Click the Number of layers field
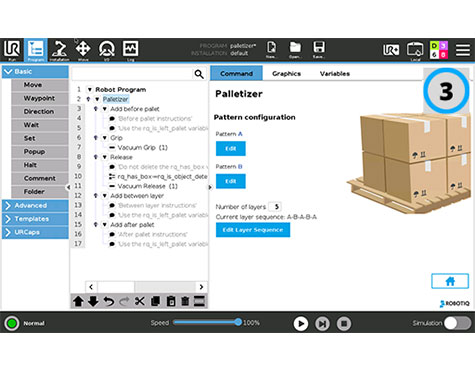The width and height of the screenshot is (475, 371). coord(275,207)
